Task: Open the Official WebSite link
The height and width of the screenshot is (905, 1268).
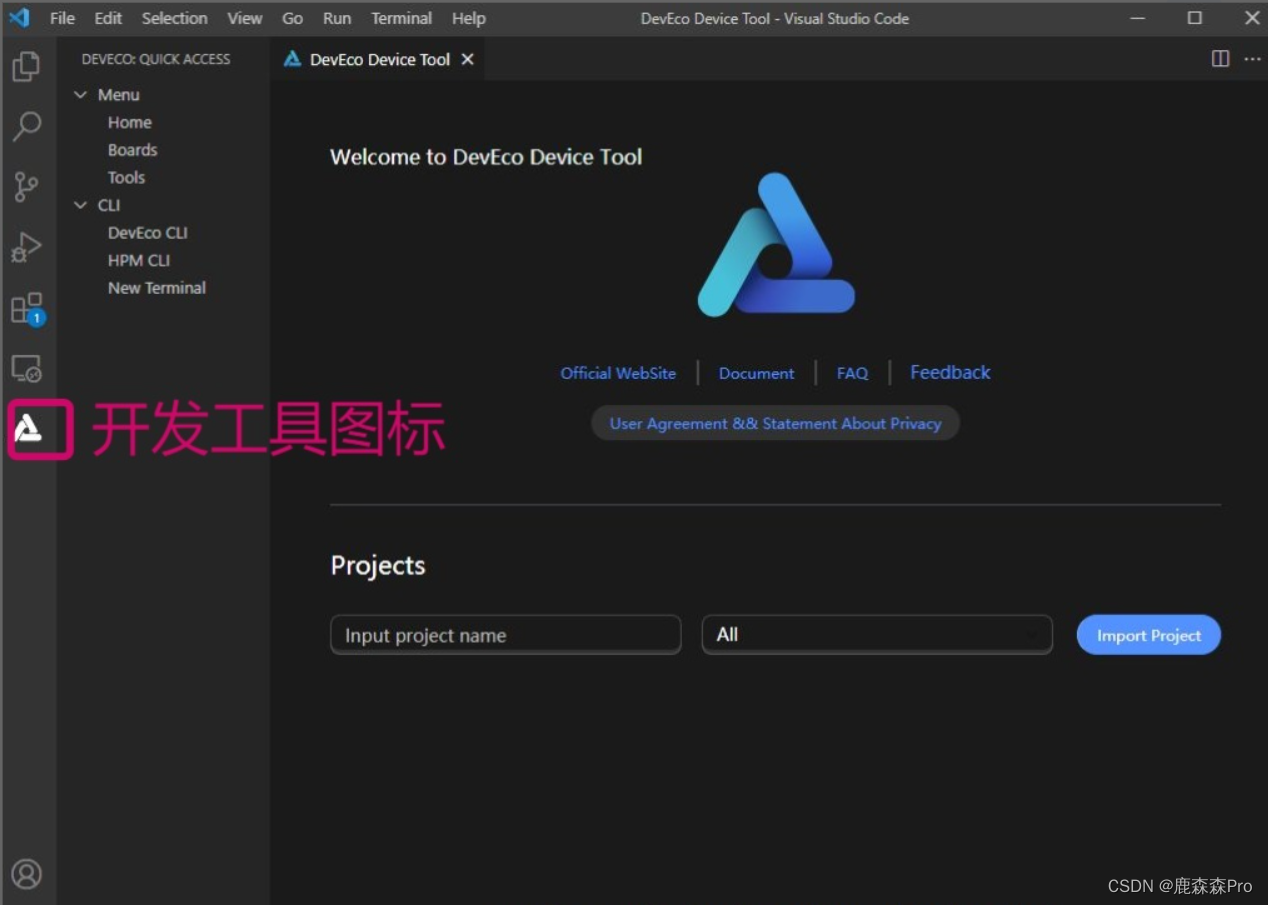Action: (x=618, y=373)
